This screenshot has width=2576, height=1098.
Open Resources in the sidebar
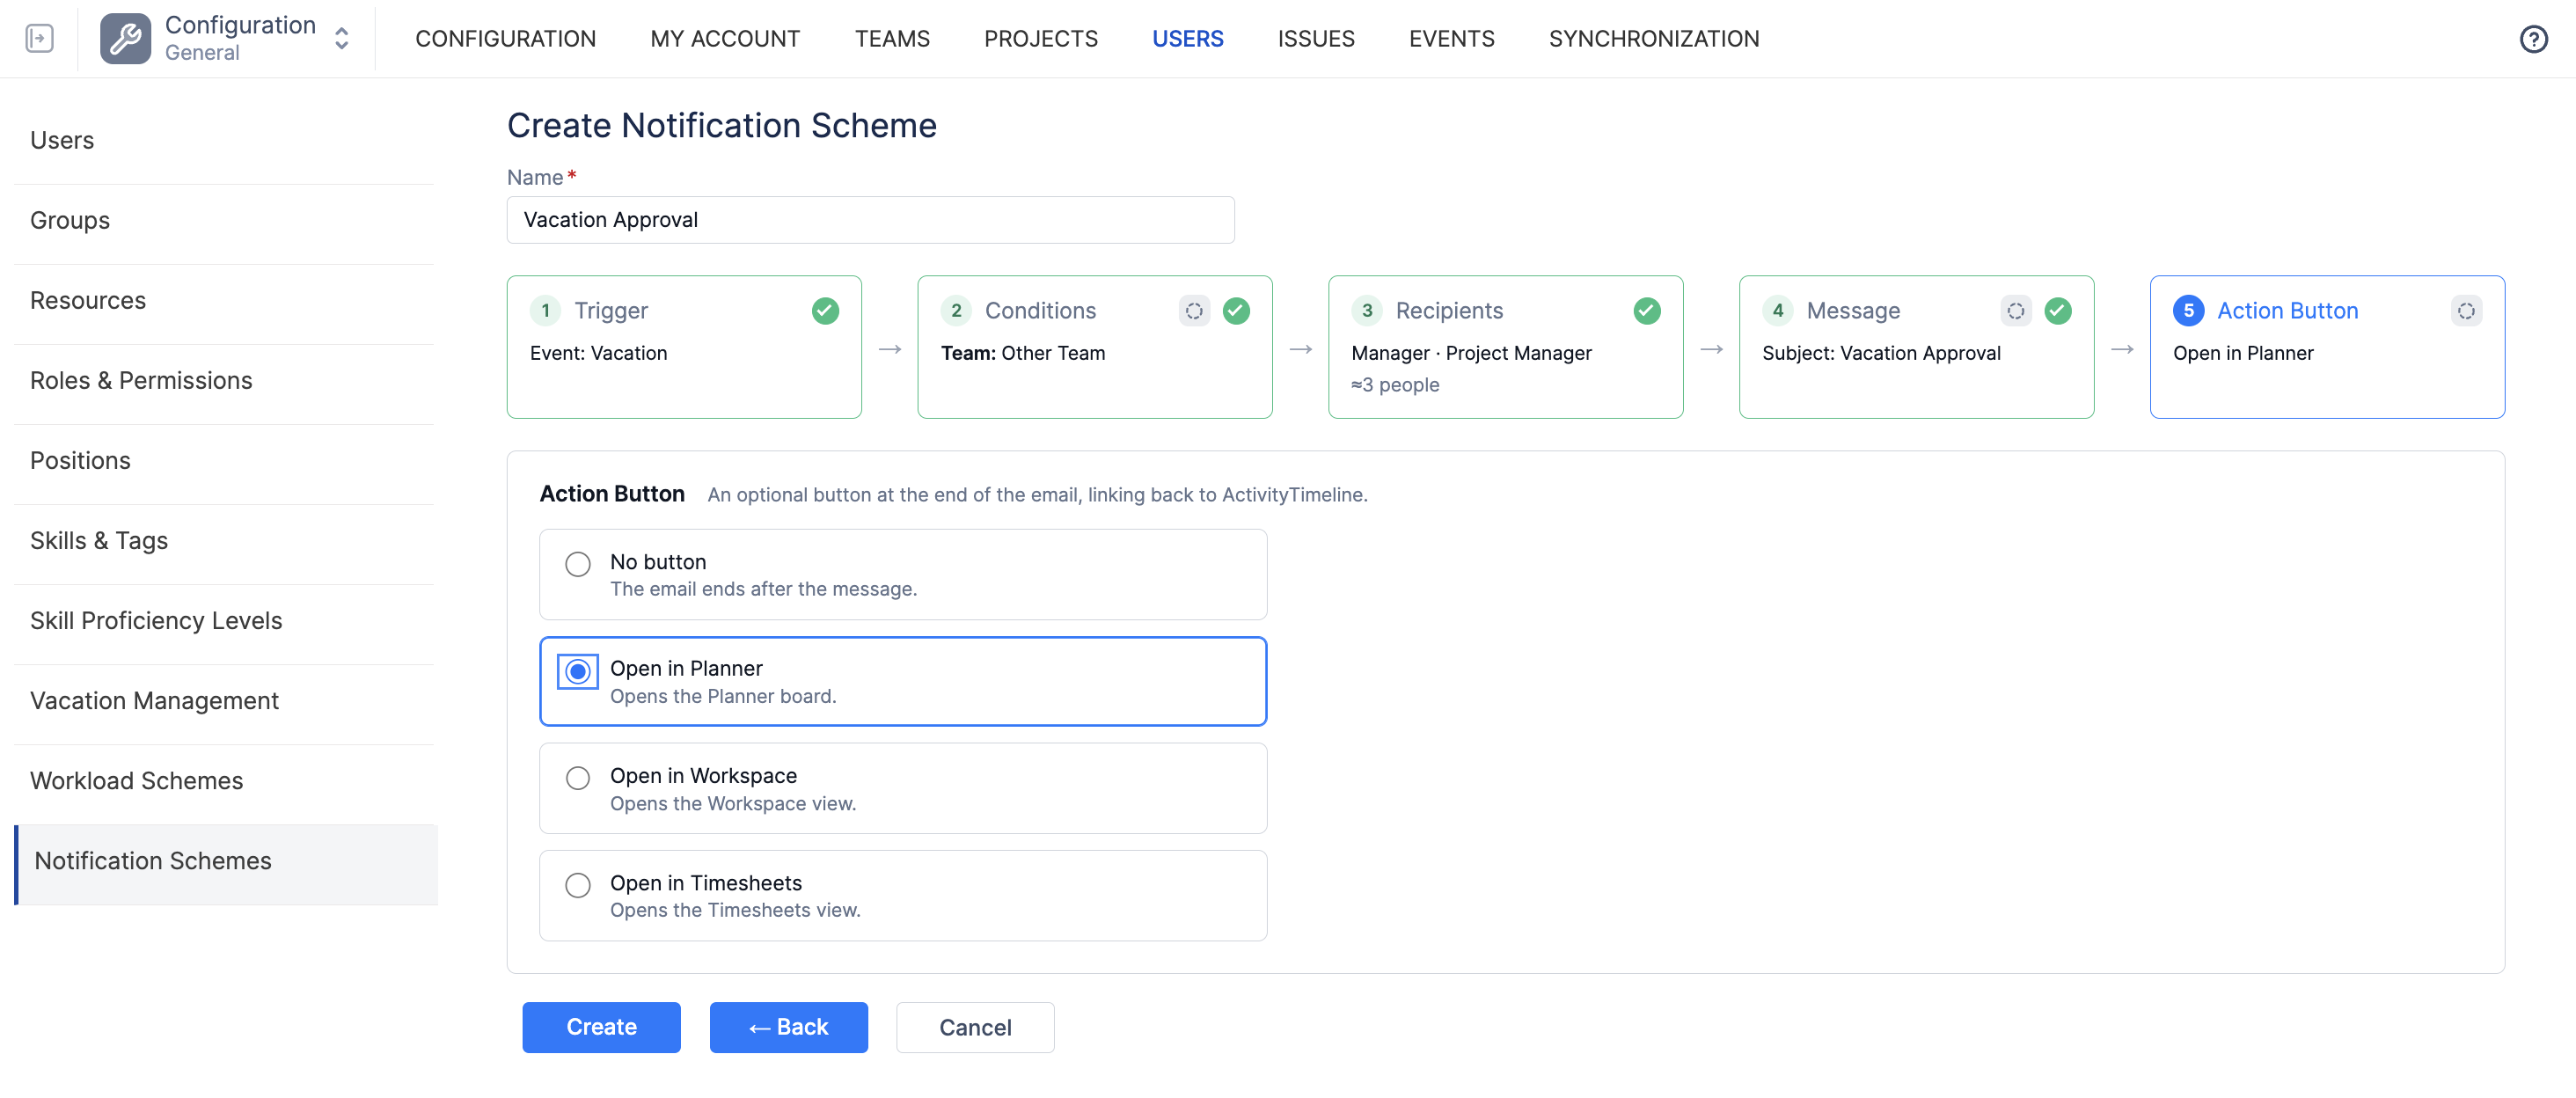pyautogui.click(x=225, y=301)
